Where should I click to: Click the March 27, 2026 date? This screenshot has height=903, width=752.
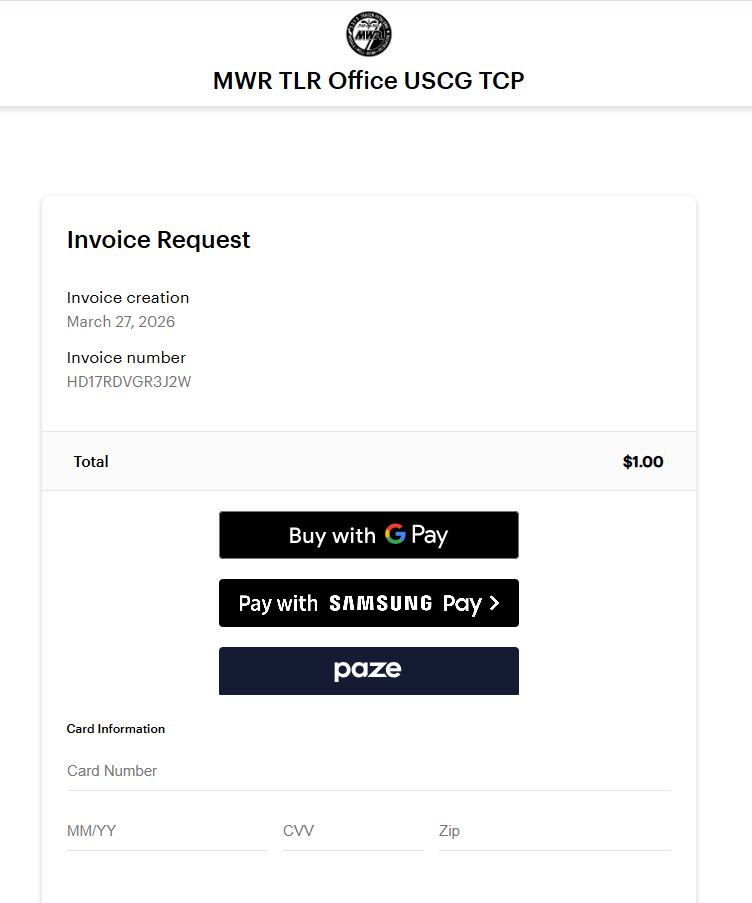pos(121,321)
